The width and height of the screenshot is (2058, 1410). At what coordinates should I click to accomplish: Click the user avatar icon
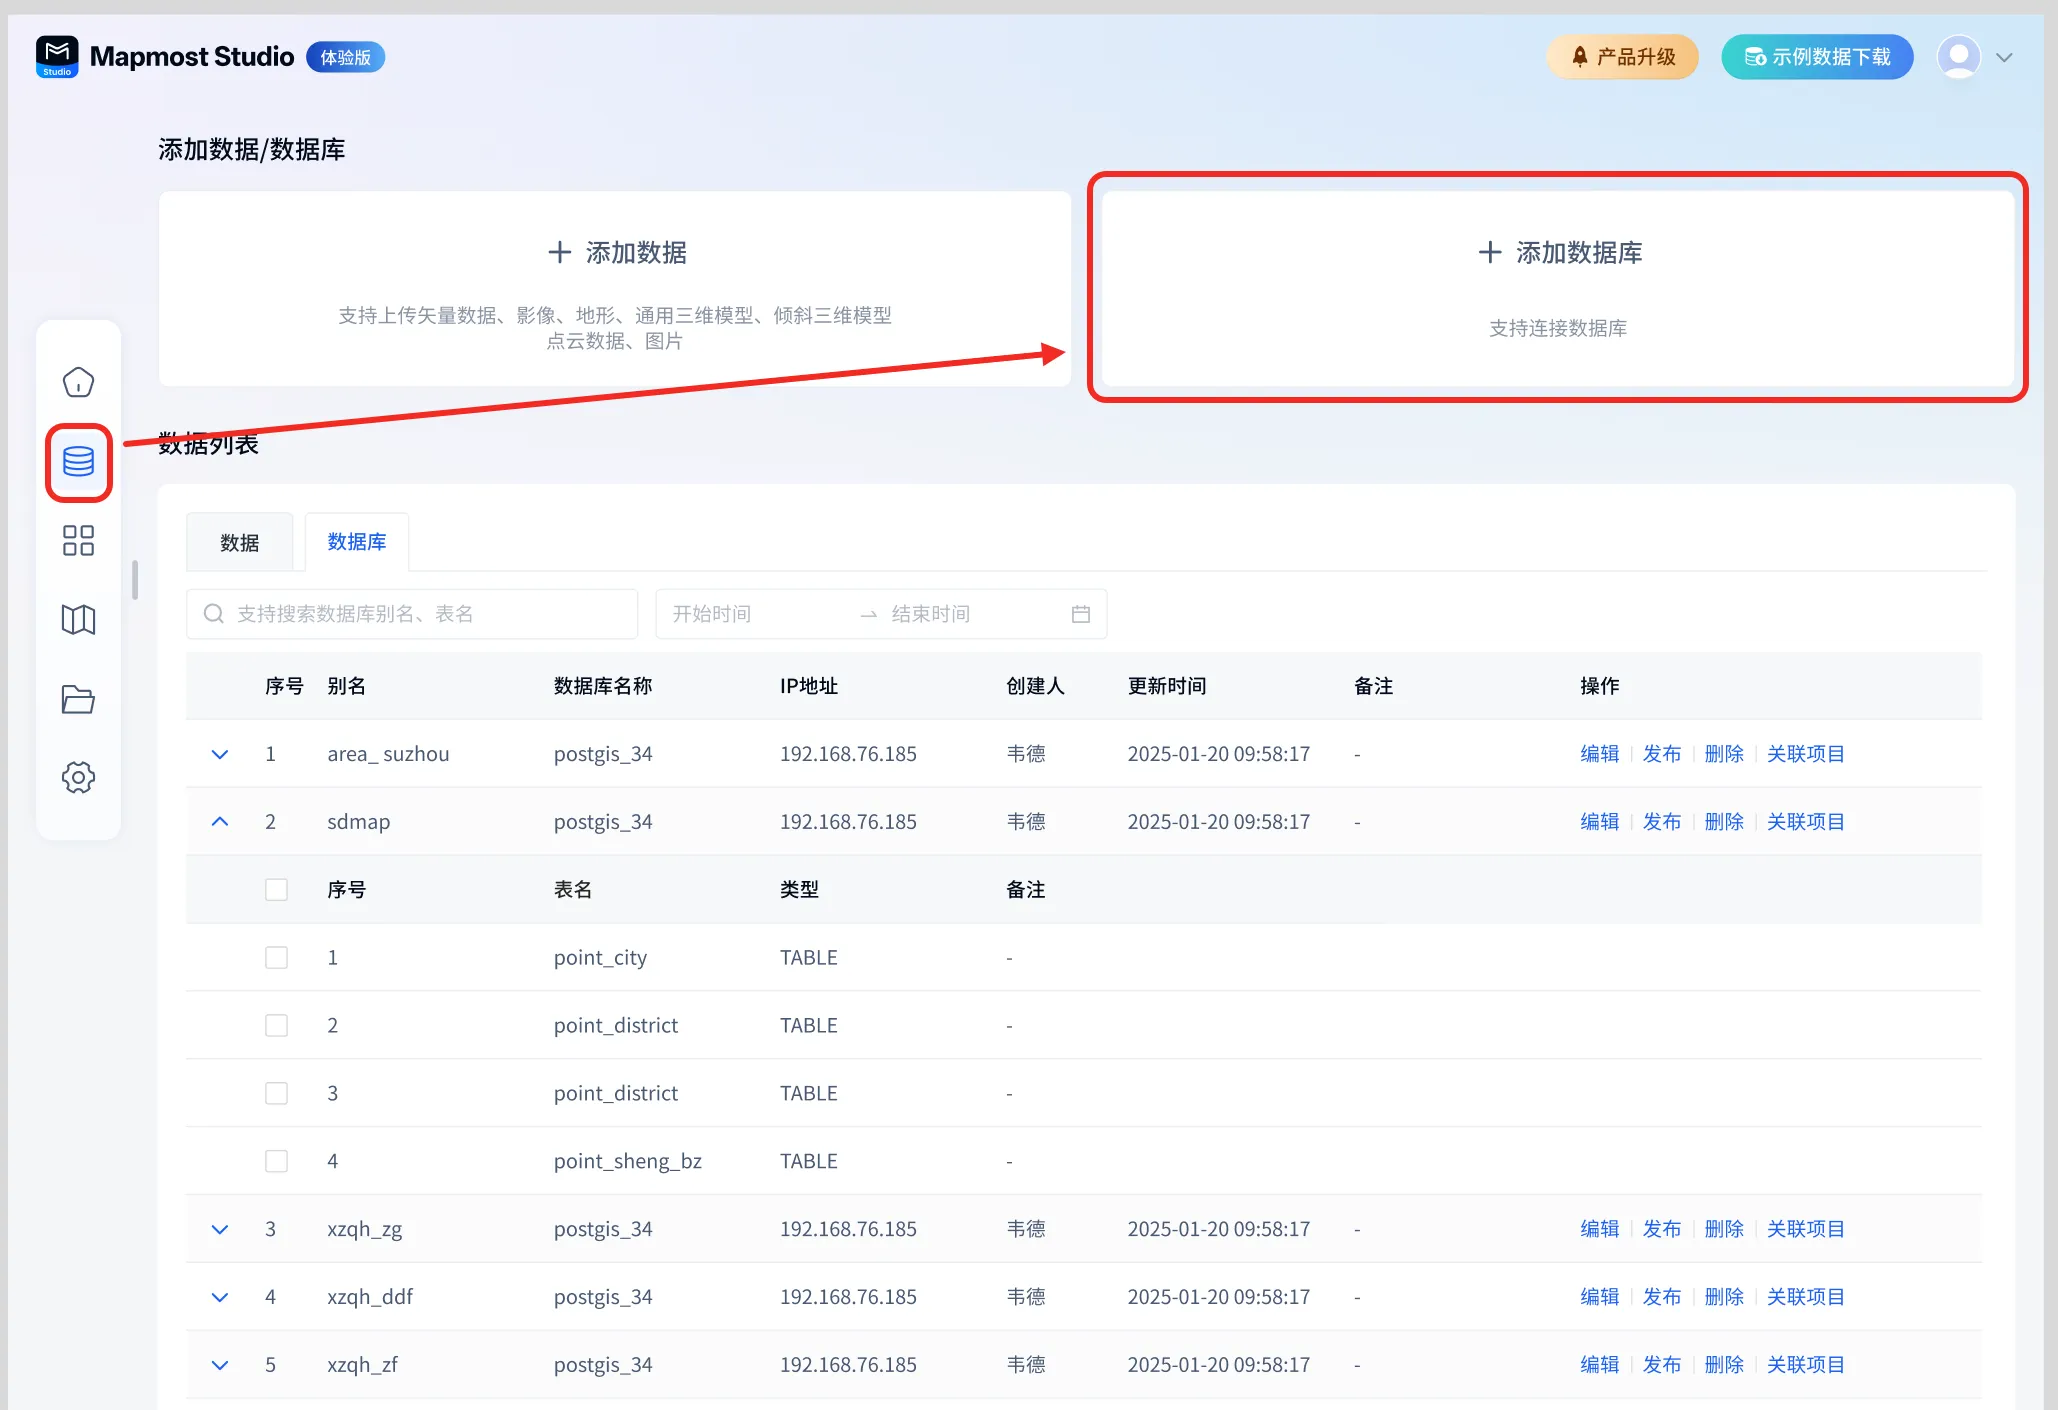click(x=1958, y=57)
